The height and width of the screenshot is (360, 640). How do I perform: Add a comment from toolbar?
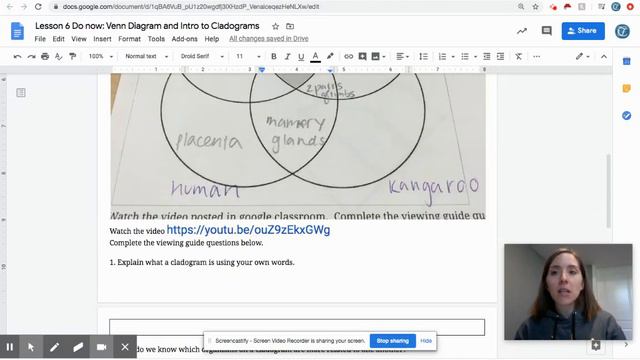click(x=362, y=57)
